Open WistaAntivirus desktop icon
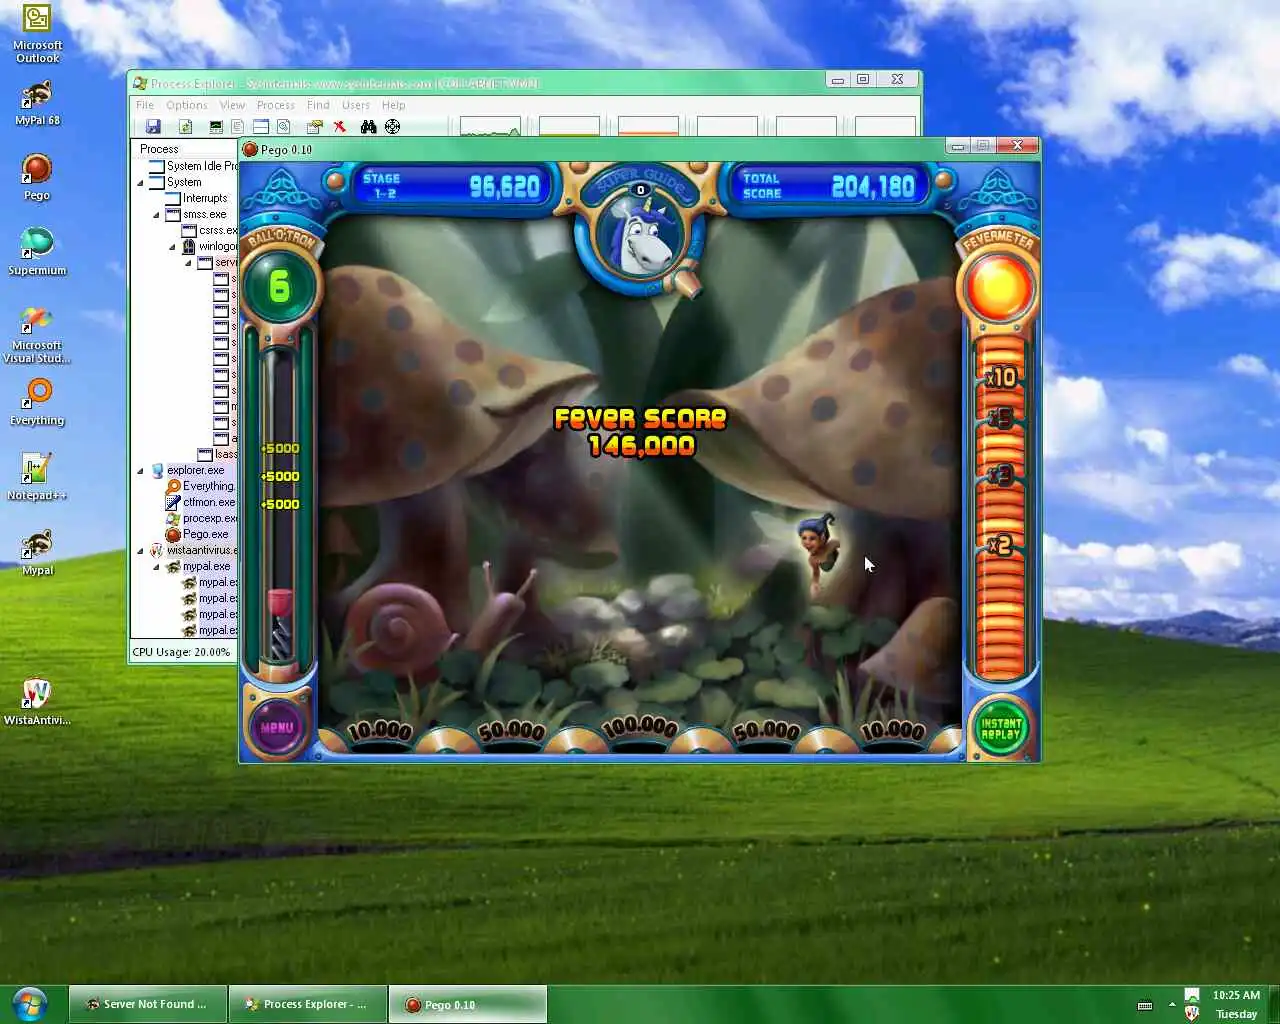 (x=37, y=702)
